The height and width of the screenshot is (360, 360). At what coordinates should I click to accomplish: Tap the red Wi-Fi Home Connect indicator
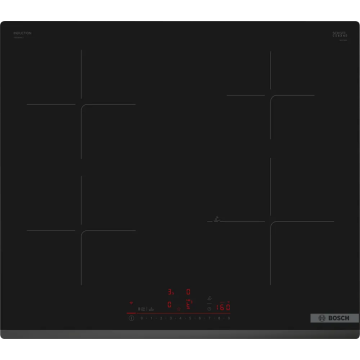pos(131,303)
